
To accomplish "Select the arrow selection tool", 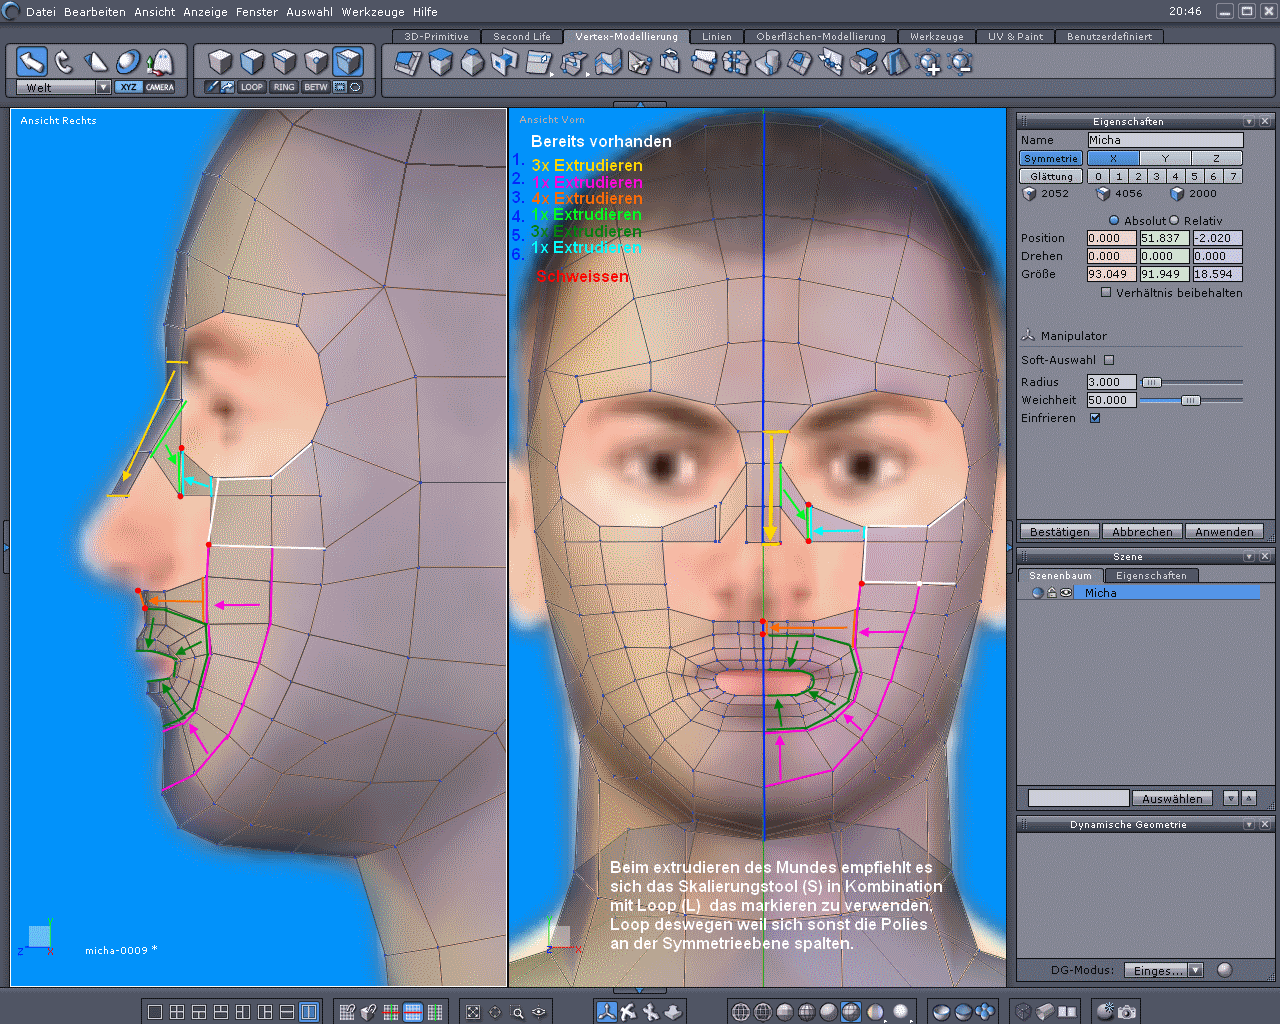I will [32, 62].
